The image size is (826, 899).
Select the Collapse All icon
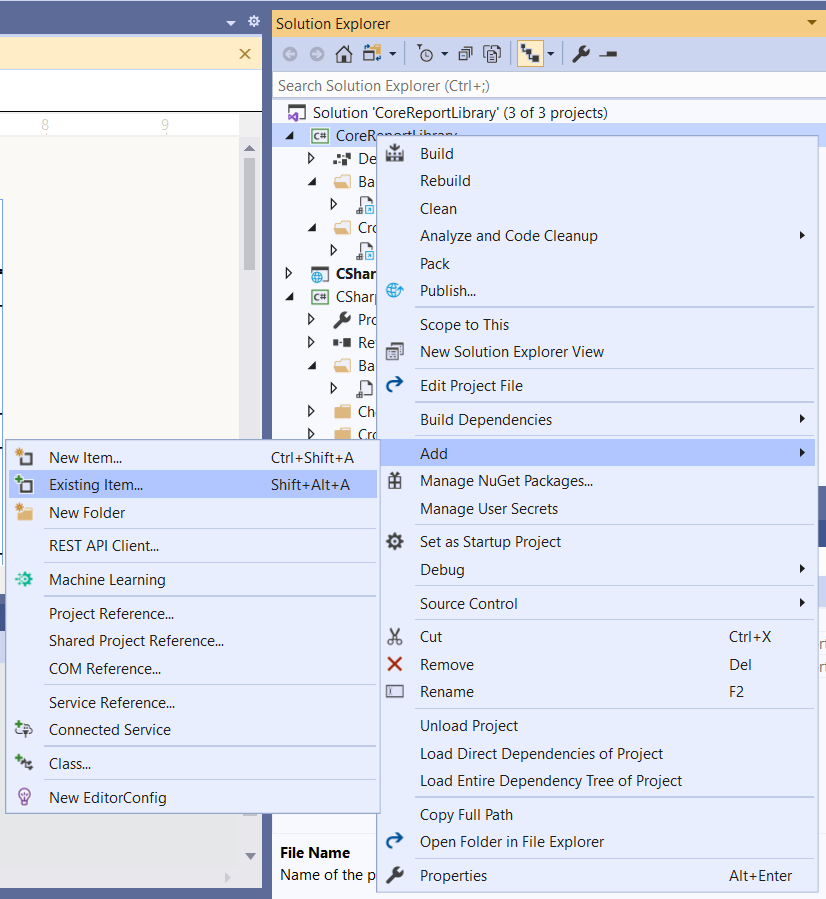[x=466, y=53]
